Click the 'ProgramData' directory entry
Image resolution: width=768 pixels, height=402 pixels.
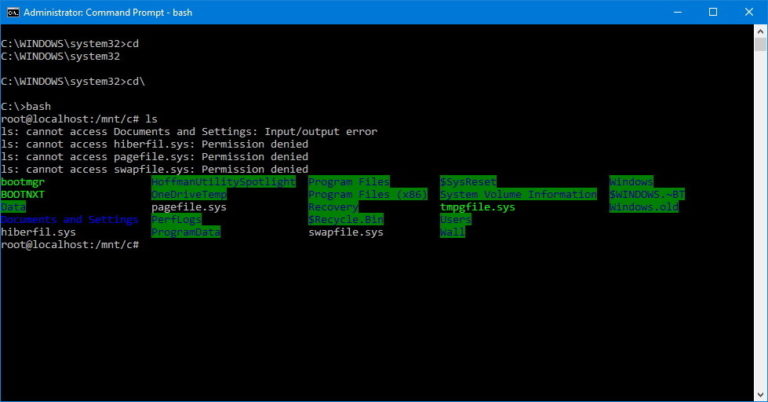coord(185,232)
